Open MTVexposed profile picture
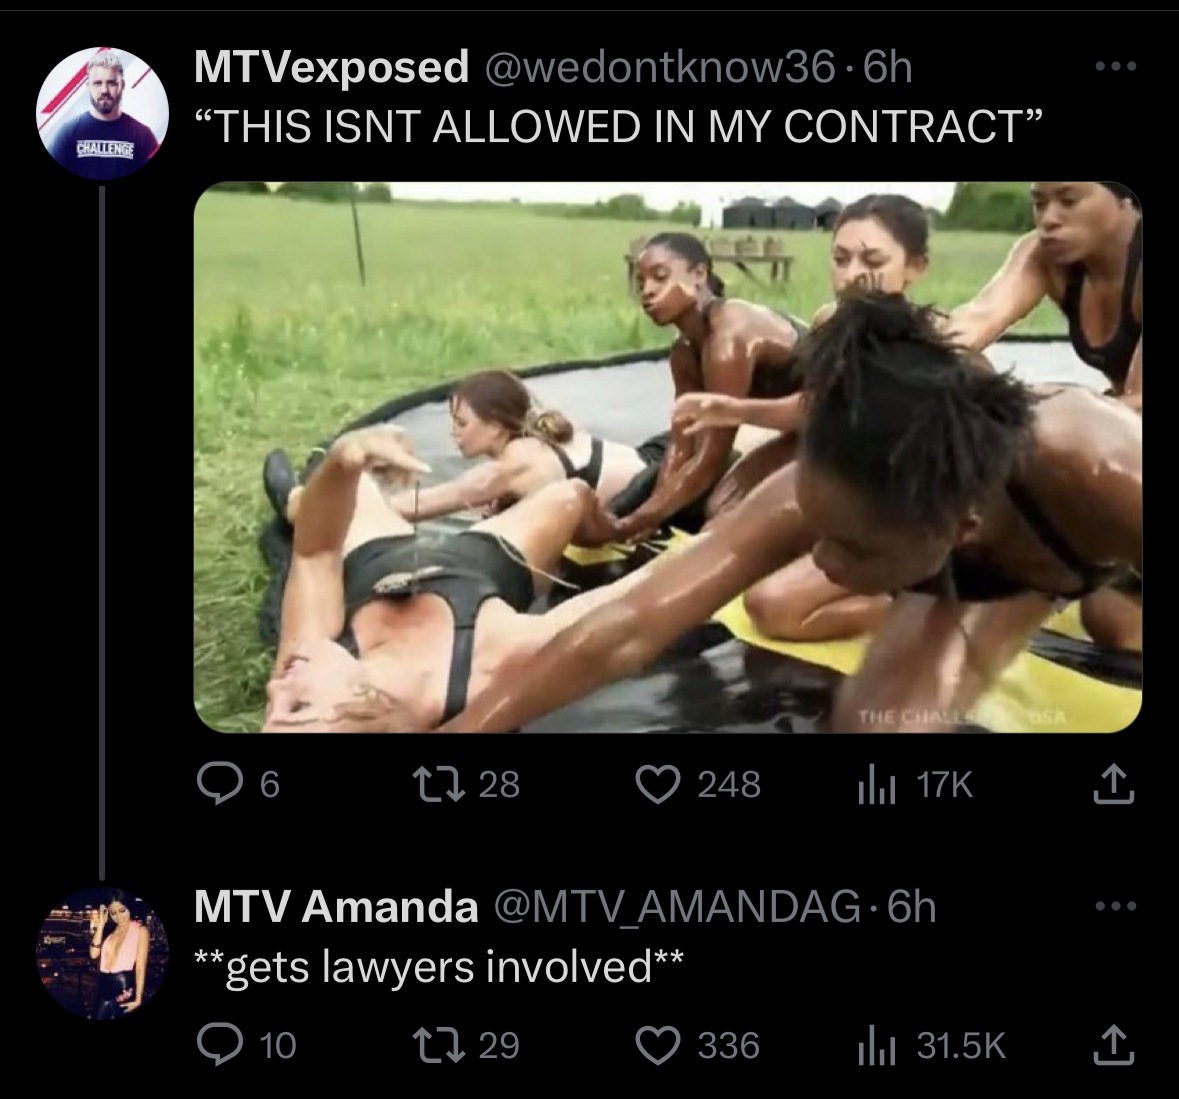The height and width of the screenshot is (1099, 1179). [x=102, y=113]
